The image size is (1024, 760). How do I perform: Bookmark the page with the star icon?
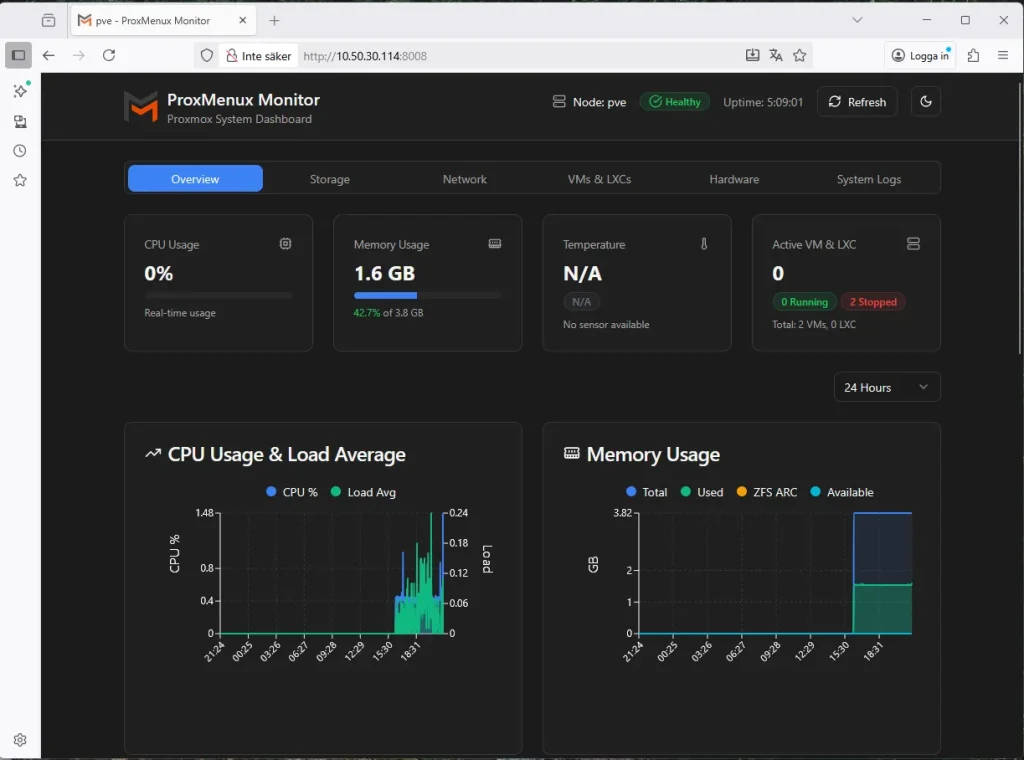click(x=799, y=56)
